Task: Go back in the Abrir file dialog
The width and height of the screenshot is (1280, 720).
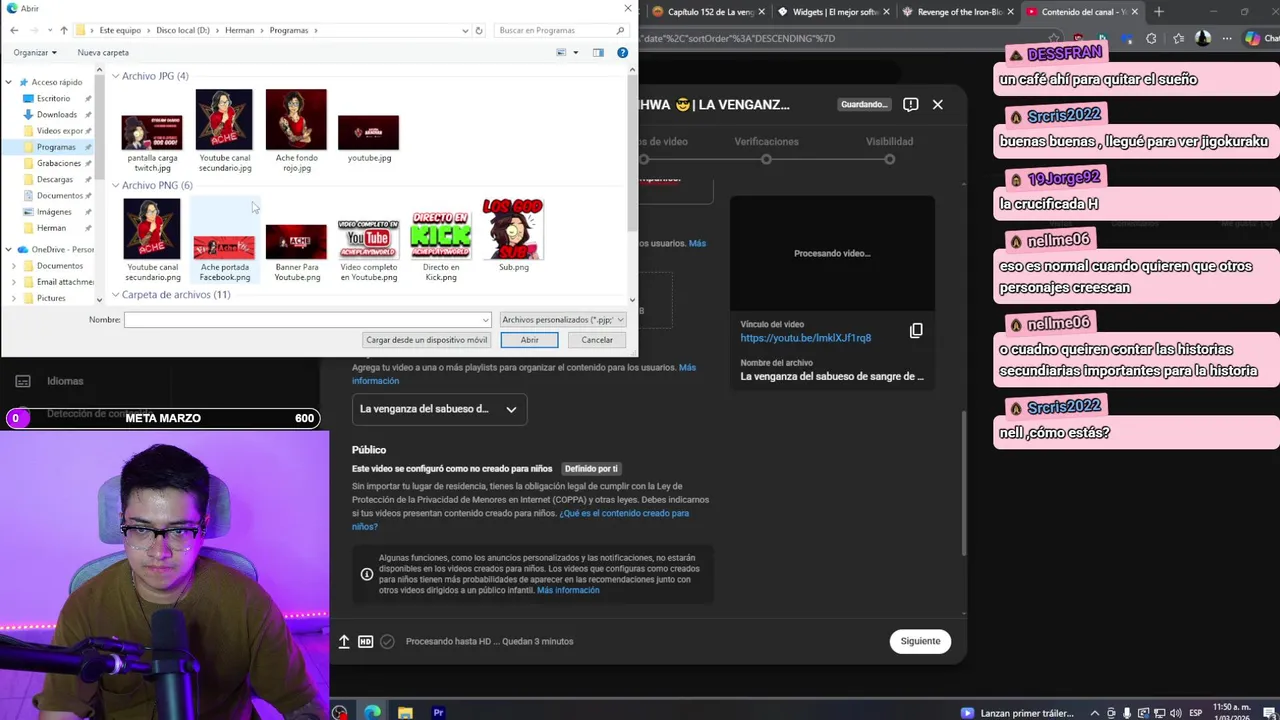Action: [x=14, y=30]
